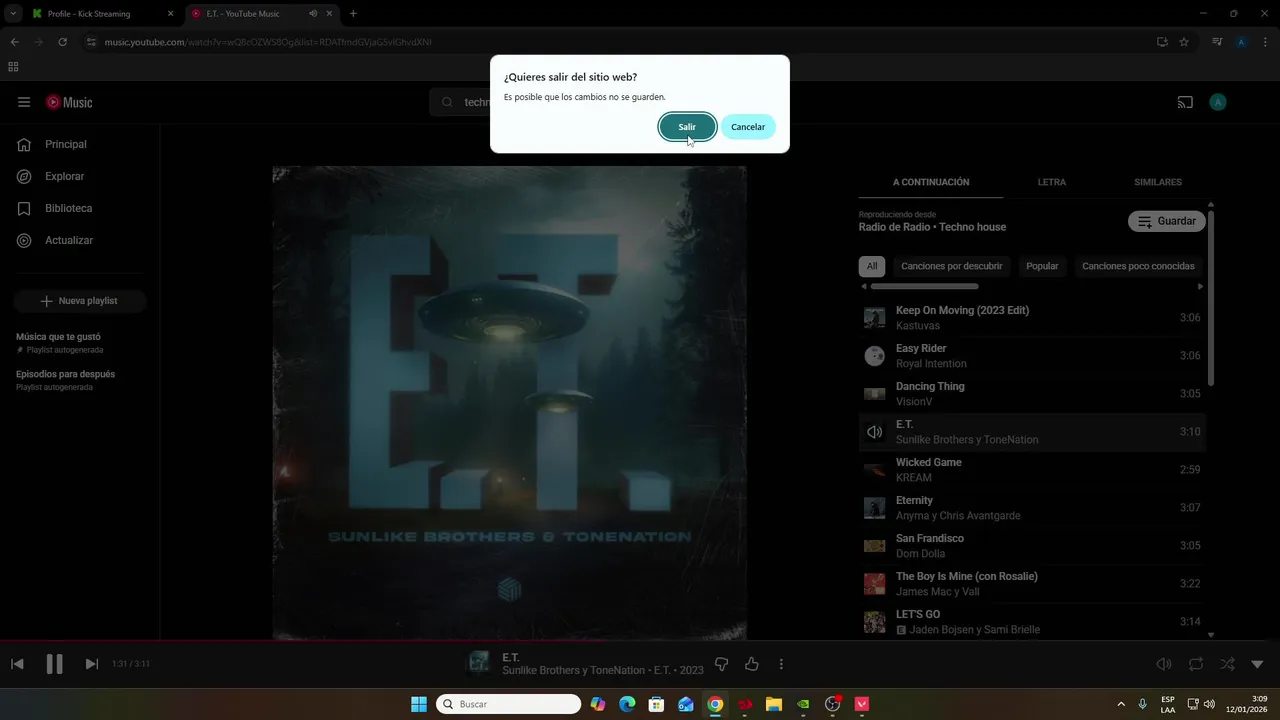The height and width of the screenshot is (720, 1280).
Task: Pause the current song
Action: 55,664
